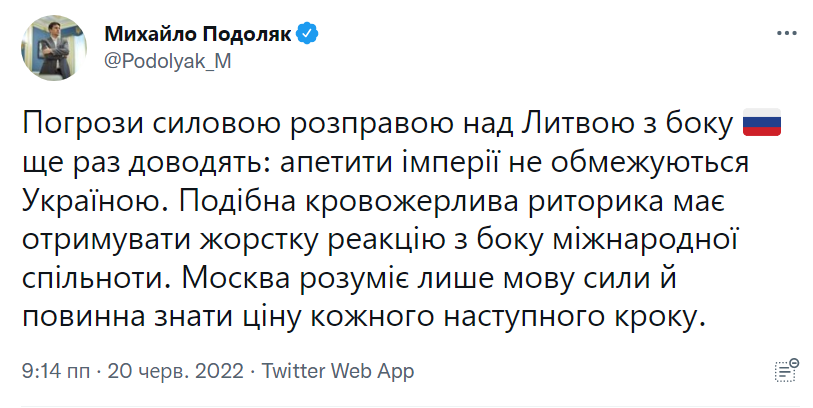Open Михайло Подоляк's profile picture
The image size is (813, 408).
pyautogui.click(x=54, y=47)
